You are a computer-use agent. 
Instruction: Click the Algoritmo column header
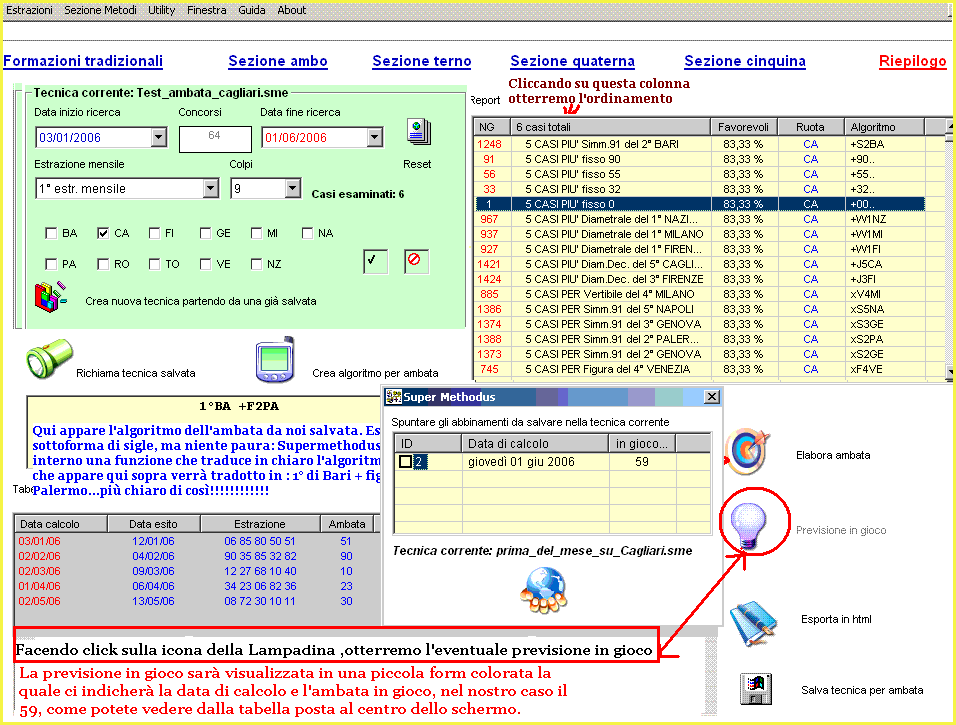(x=885, y=127)
